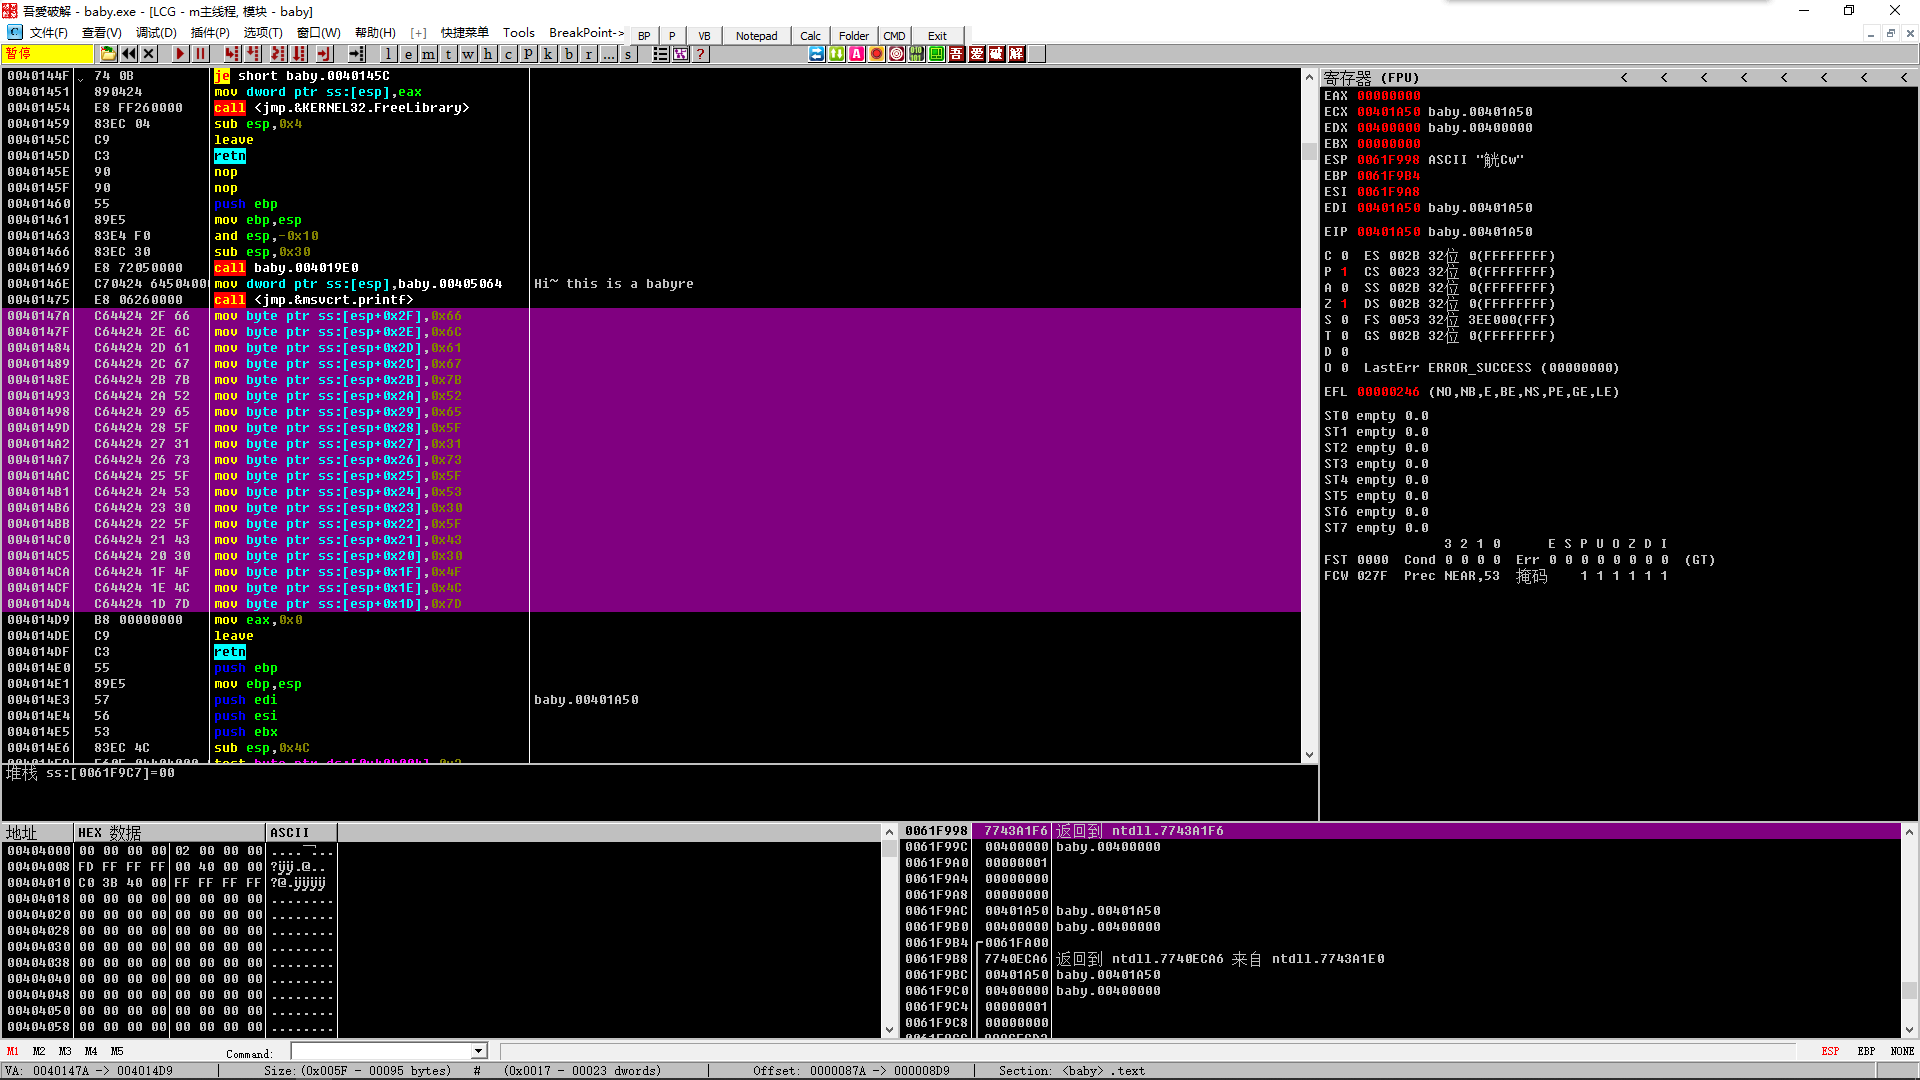Toggle ESP stack addressing mode
Viewport: 1920px width, 1080px height.
point(1829,1051)
